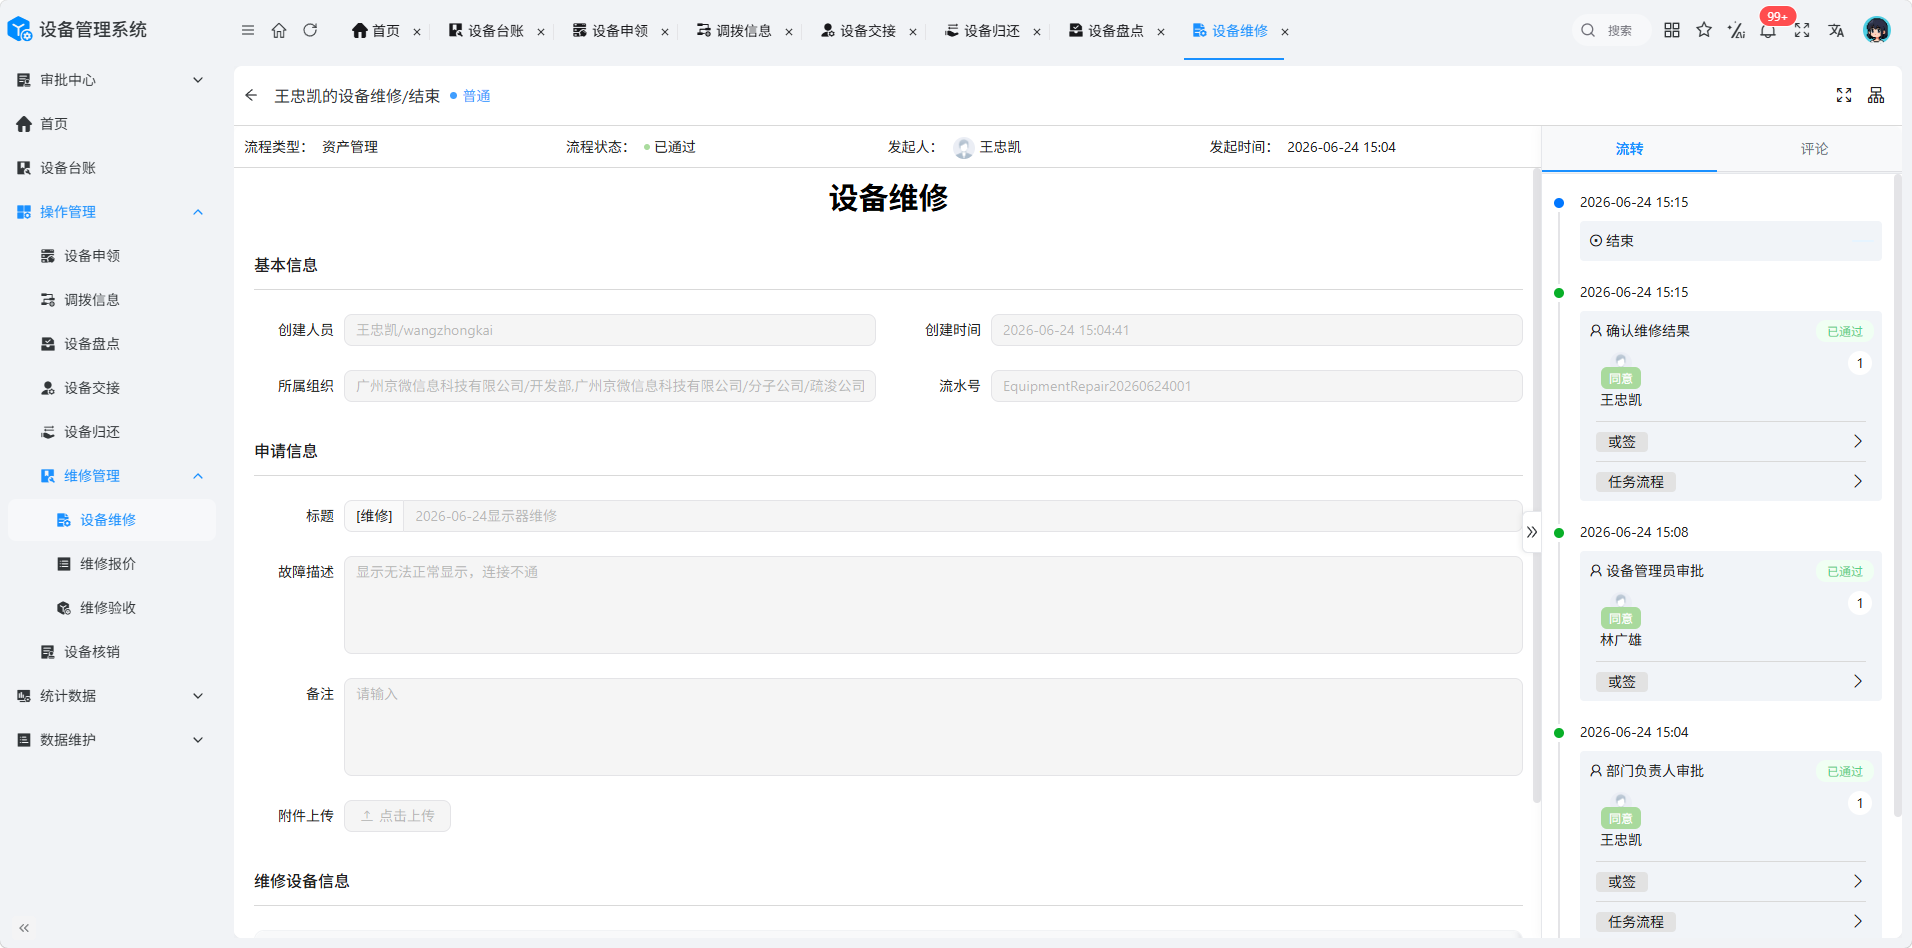Close the 设备盘点 tab

1161,32
